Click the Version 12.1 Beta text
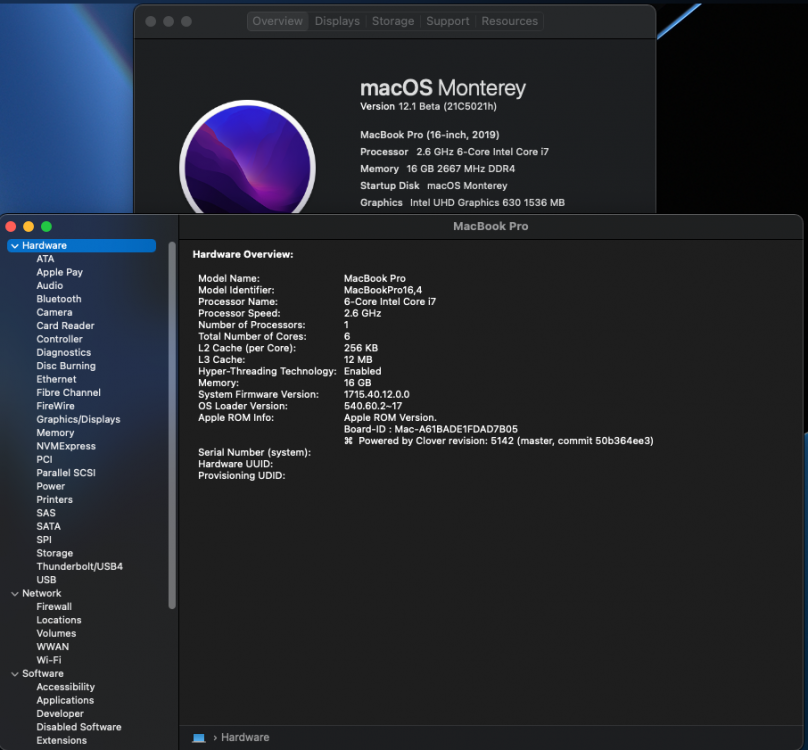This screenshot has width=808, height=750. (x=428, y=107)
